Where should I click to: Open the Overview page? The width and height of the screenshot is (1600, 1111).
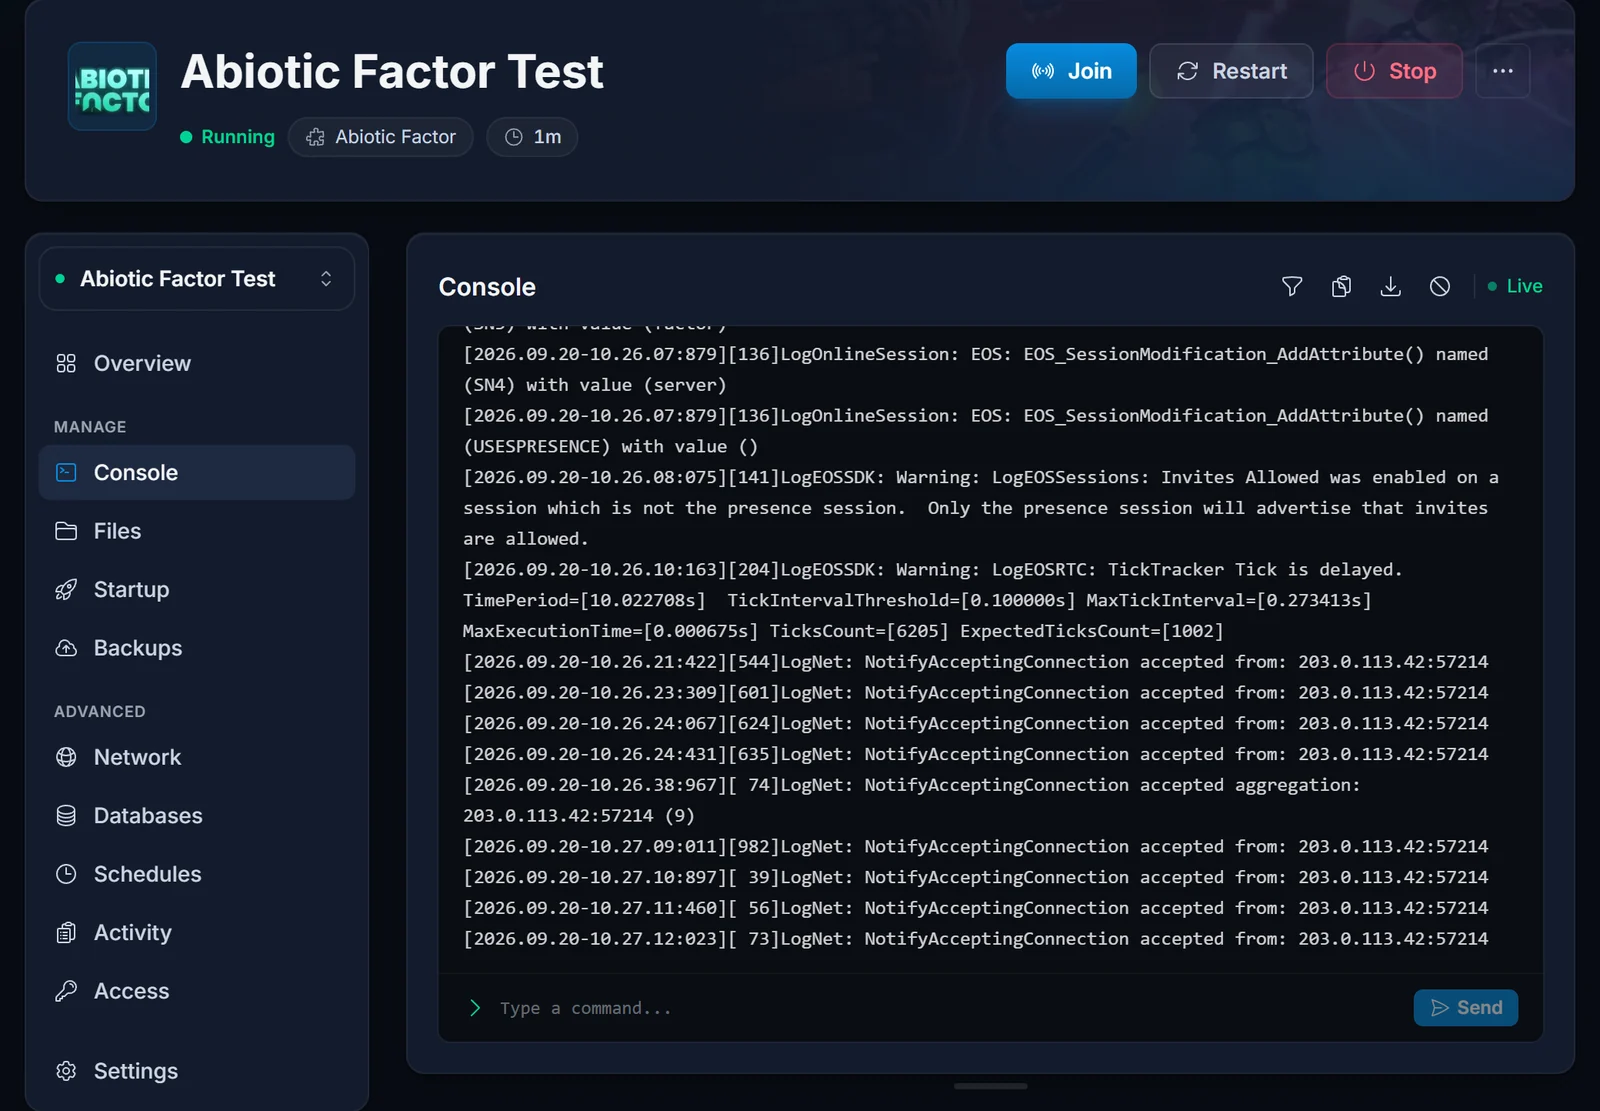[197, 363]
